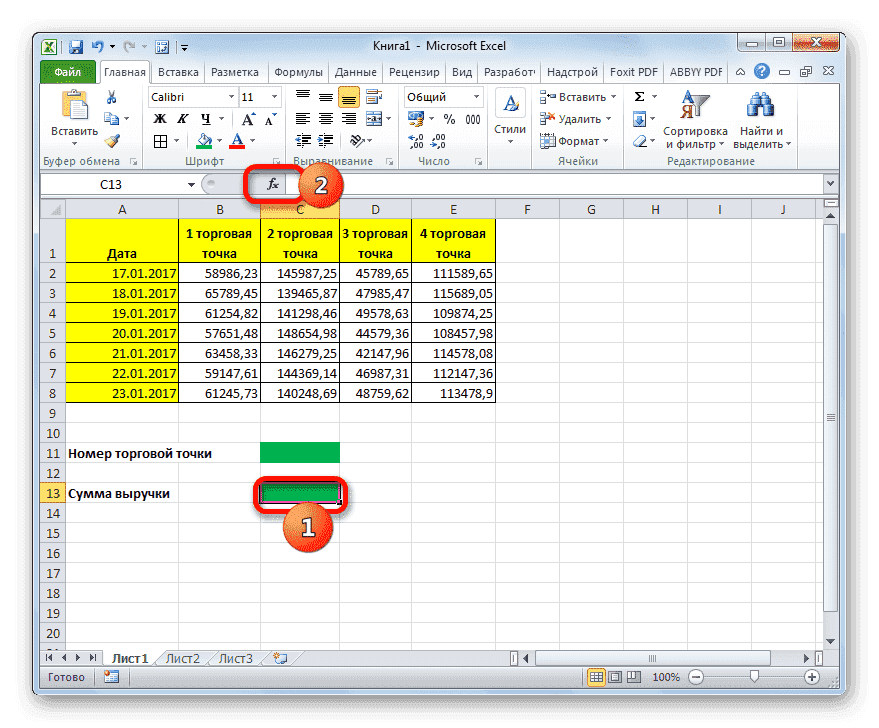Click the font color red swatch
The height and width of the screenshot is (728, 879).
coord(237,142)
